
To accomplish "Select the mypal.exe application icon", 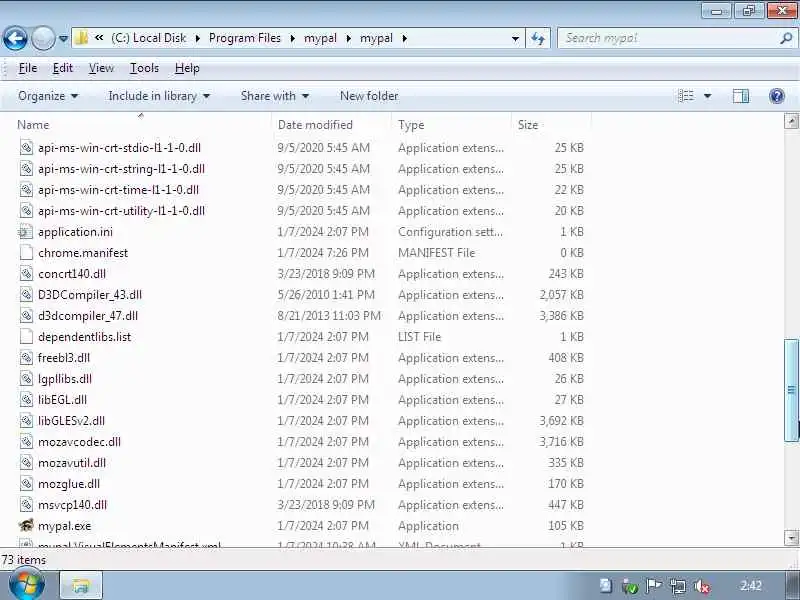I will click(x=26, y=525).
